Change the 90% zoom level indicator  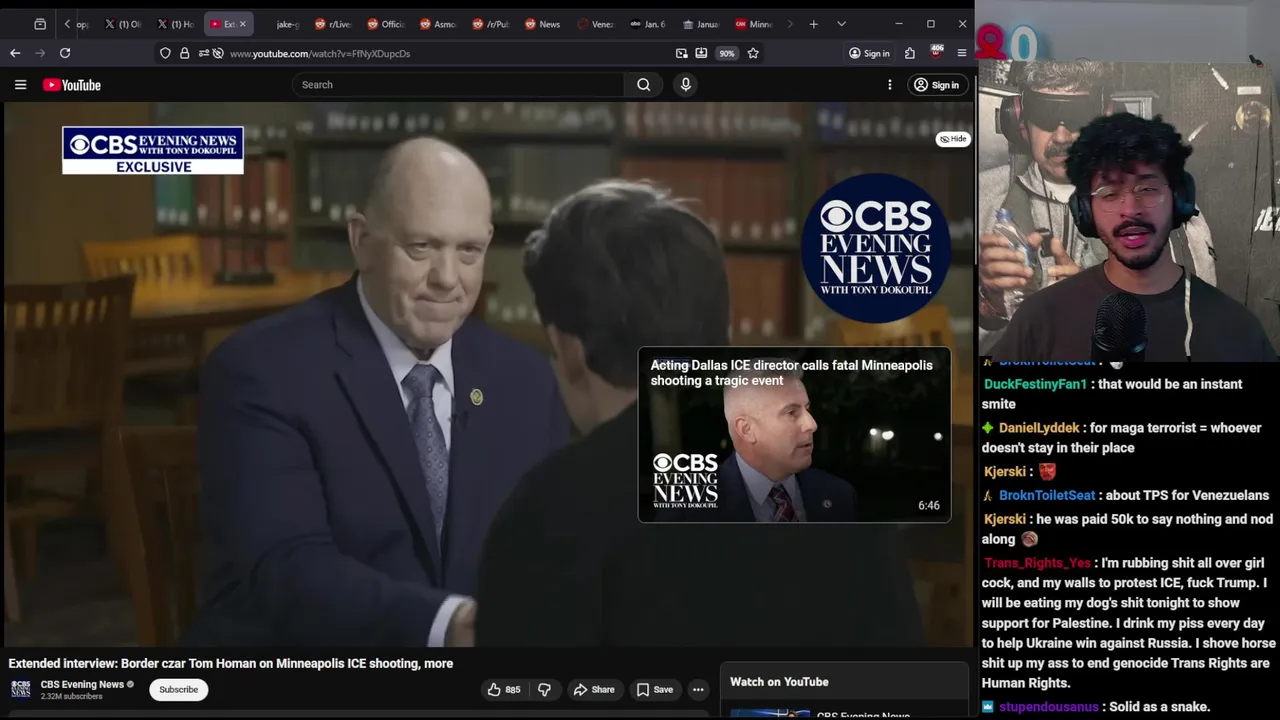[x=727, y=53]
